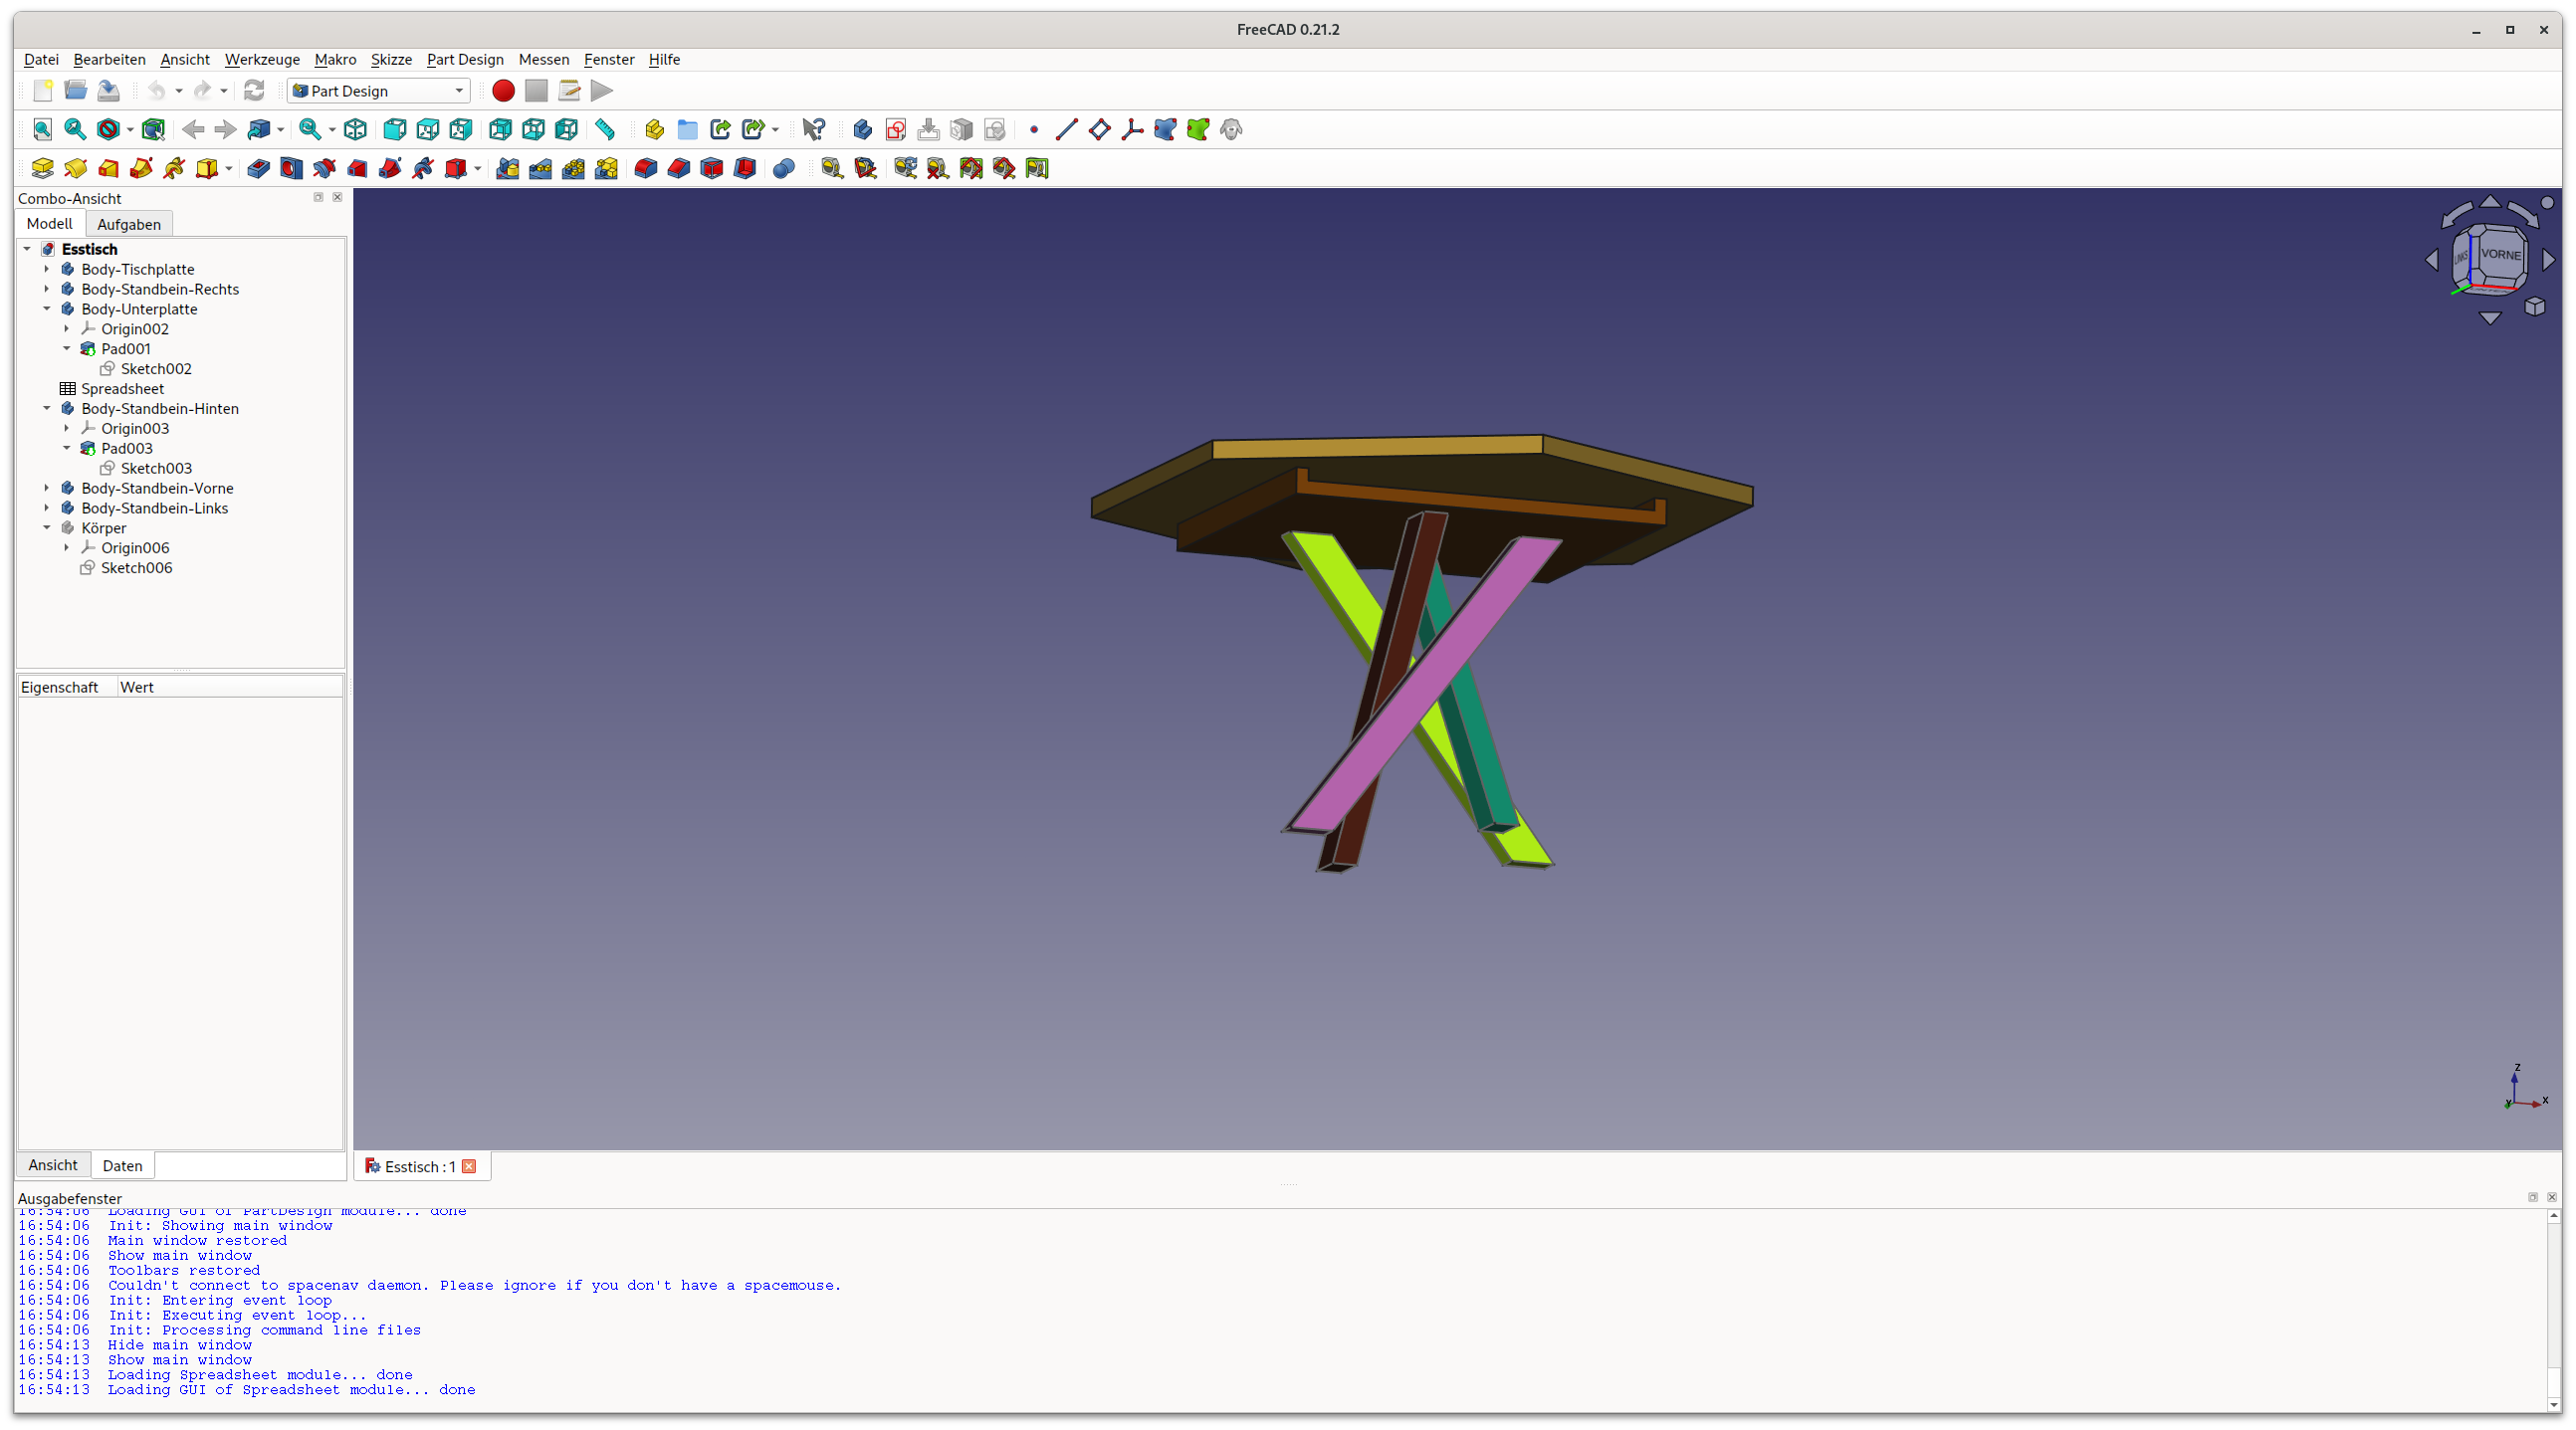Expand Body-Standbein-Vorne tree node
The width and height of the screenshot is (2576, 1430).
[x=46, y=488]
